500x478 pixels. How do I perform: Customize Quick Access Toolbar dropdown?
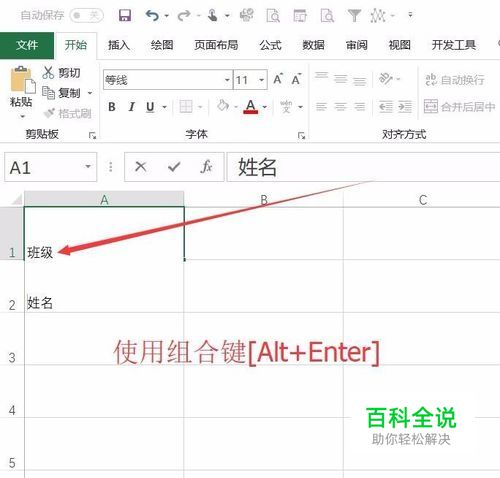pos(410,15)
